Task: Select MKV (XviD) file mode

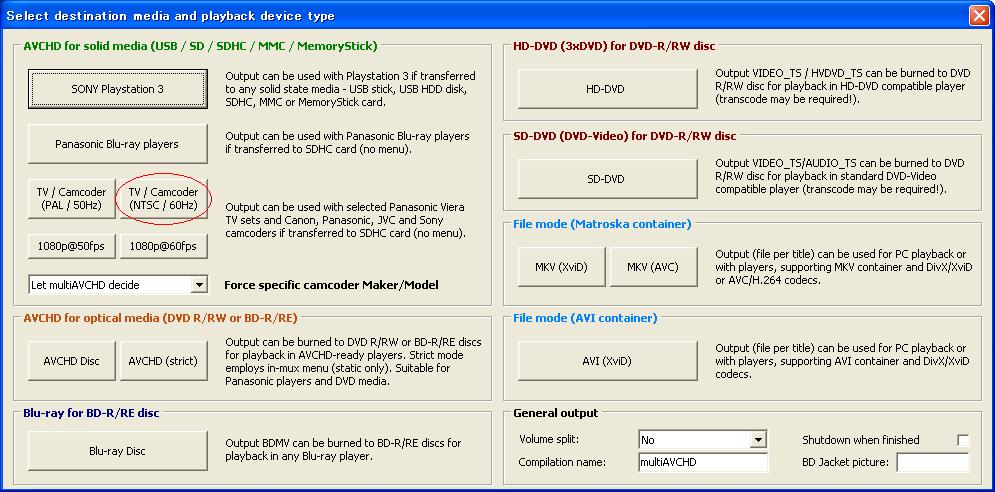Action: 559,268
